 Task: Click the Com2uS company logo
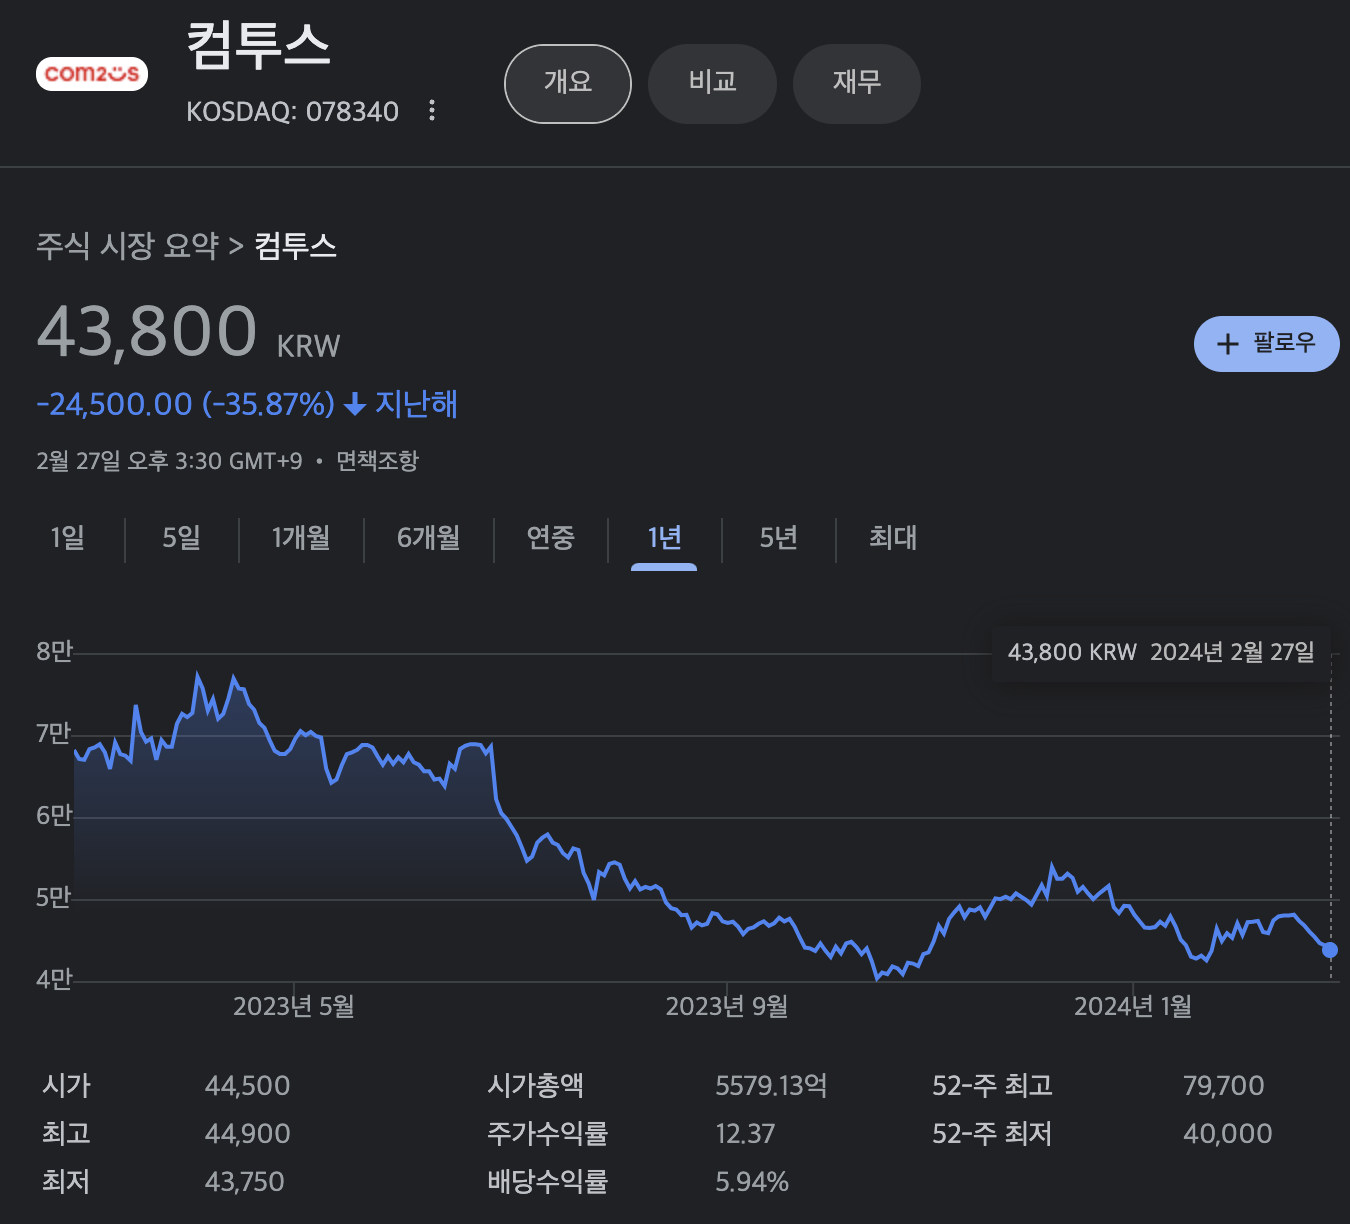pyautogui.click(x=92, y=74)
